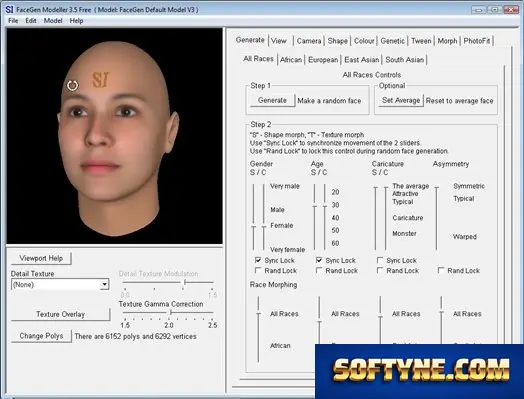
Task: Click the SI logo on the model's forehead
Action: pos(101,80)
